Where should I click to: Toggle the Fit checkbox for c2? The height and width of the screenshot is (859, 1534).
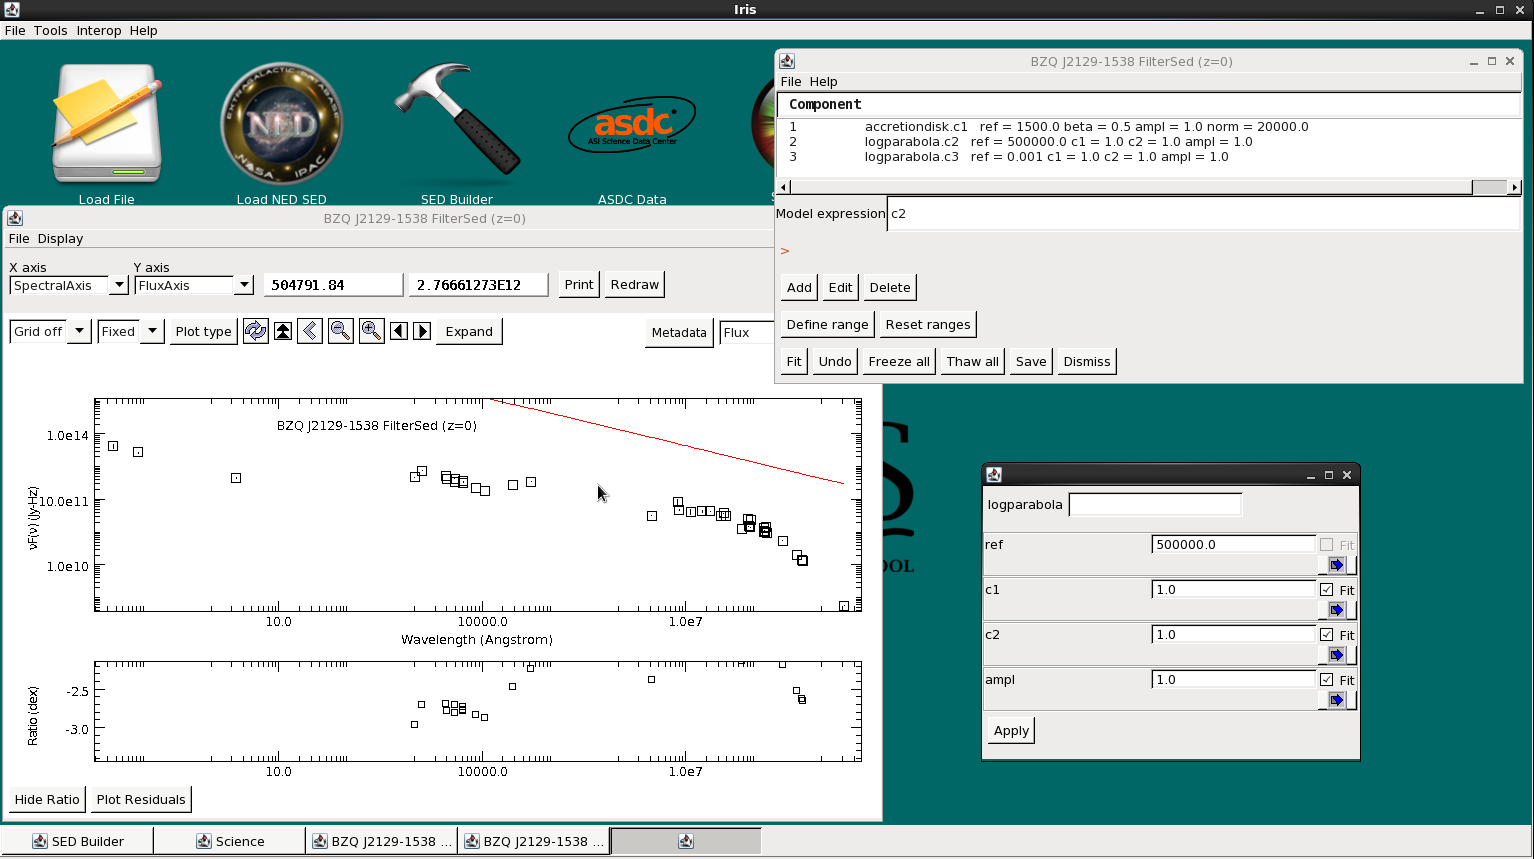[1327, 635]
